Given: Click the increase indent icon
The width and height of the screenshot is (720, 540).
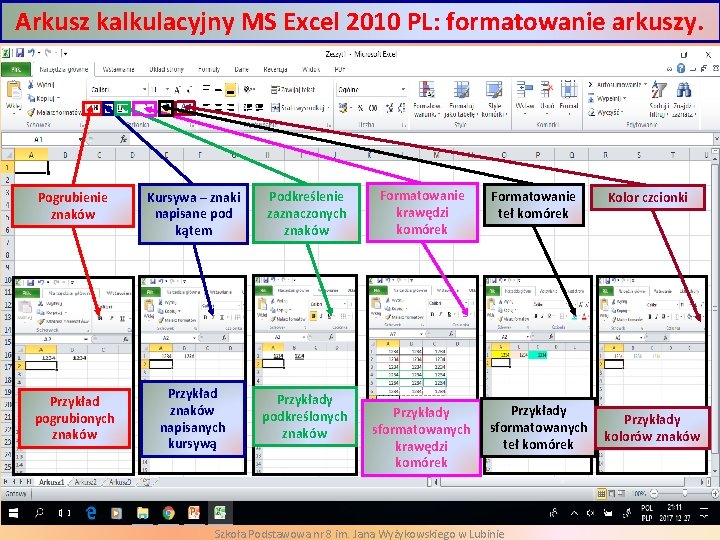Looking at the screenshot, I should click(x=259, y=107).
